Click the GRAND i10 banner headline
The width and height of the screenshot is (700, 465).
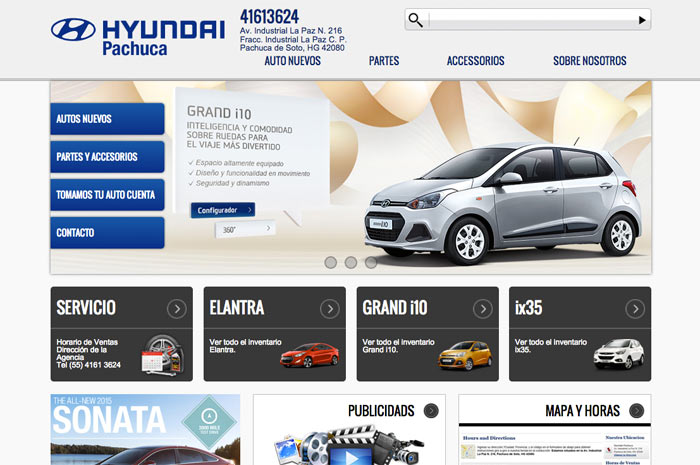coord(219,112)
